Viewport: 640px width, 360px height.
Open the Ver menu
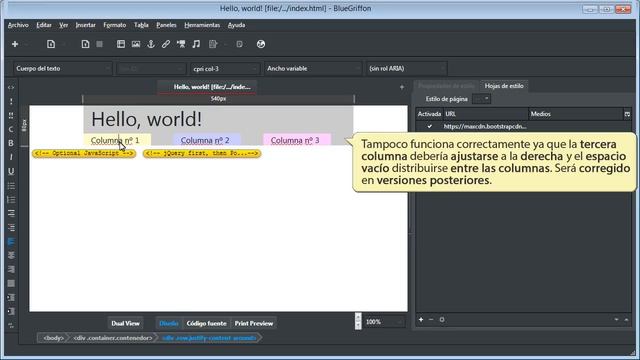[63, 25]
